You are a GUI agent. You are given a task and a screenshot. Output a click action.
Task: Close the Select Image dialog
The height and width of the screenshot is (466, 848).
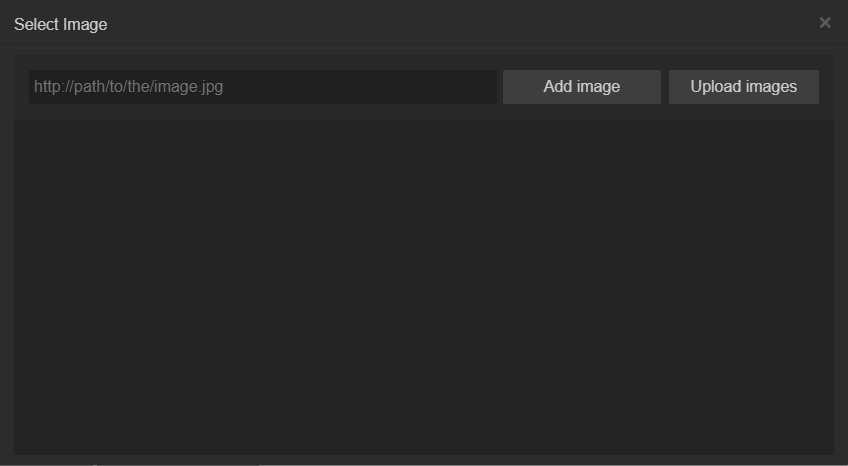(825, 23)
